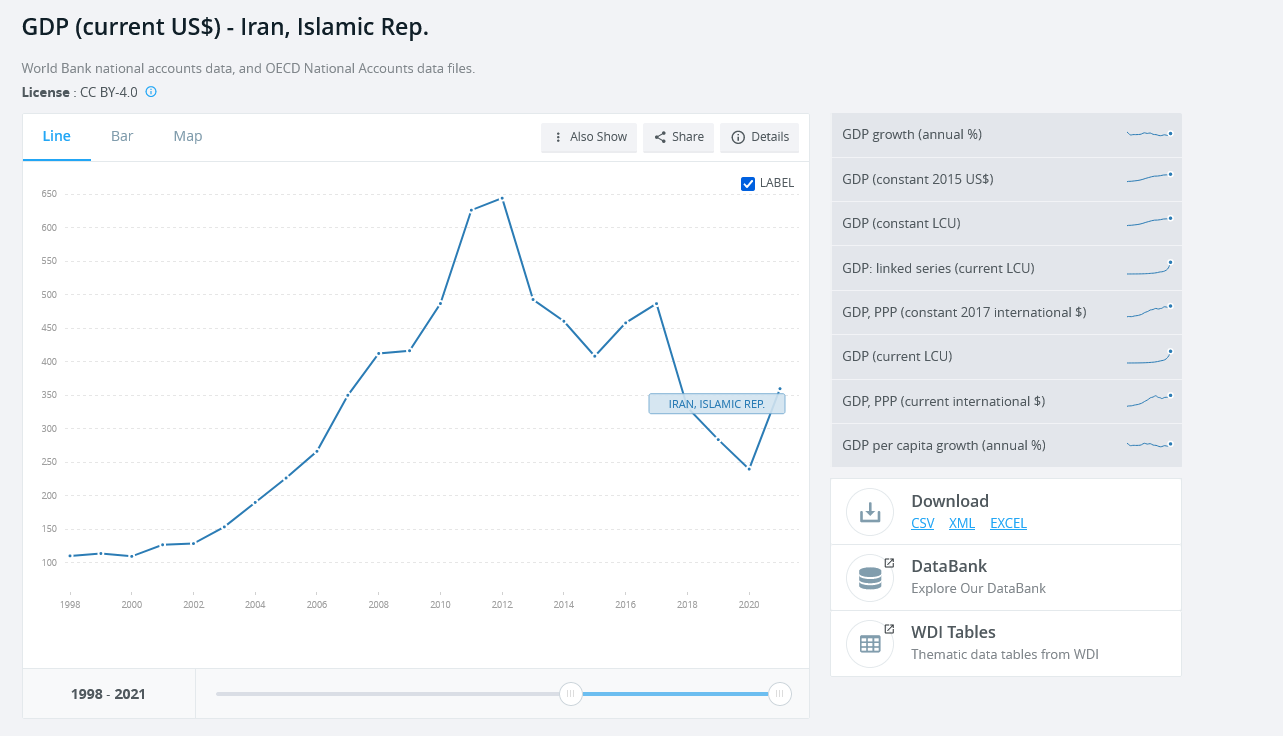This screenshot has height=736, width=1283.
Task: Click the DataBank external link icon
Action: (889, 563)
